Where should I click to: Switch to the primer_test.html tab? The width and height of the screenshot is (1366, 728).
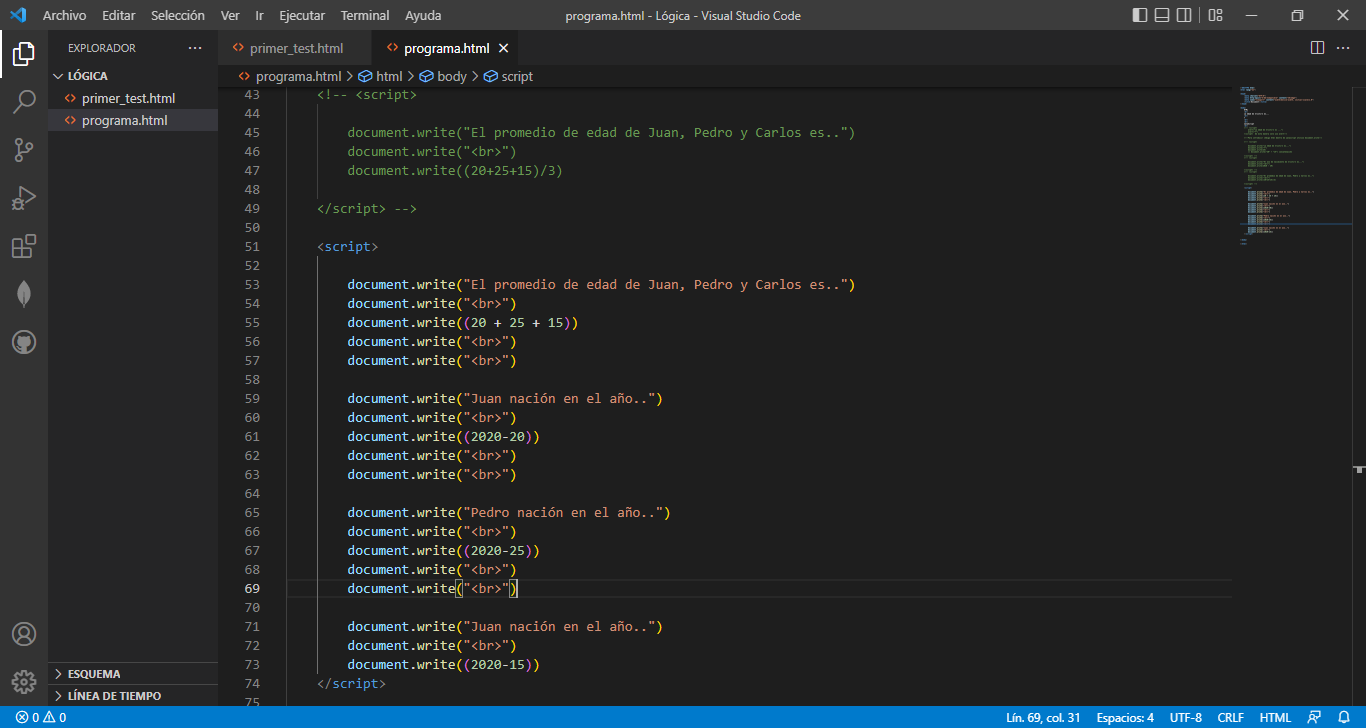295,48
